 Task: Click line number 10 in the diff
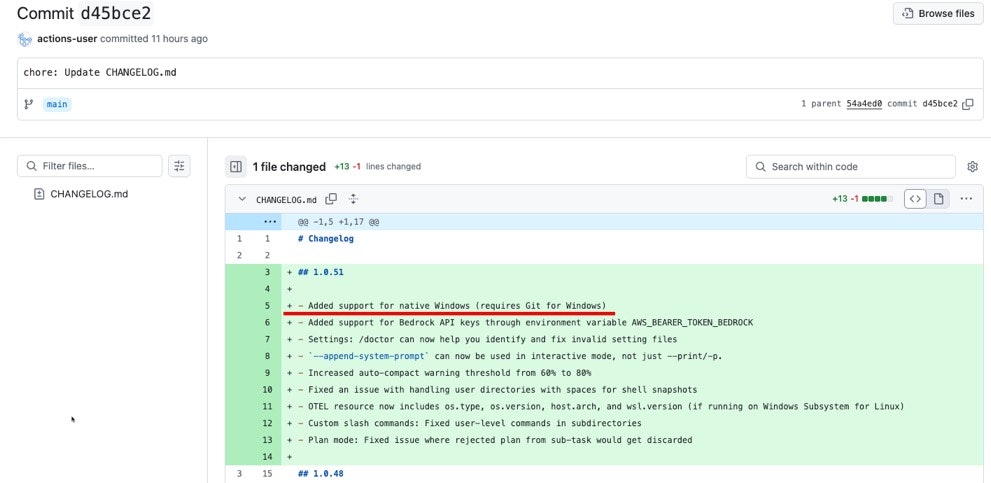268,389
